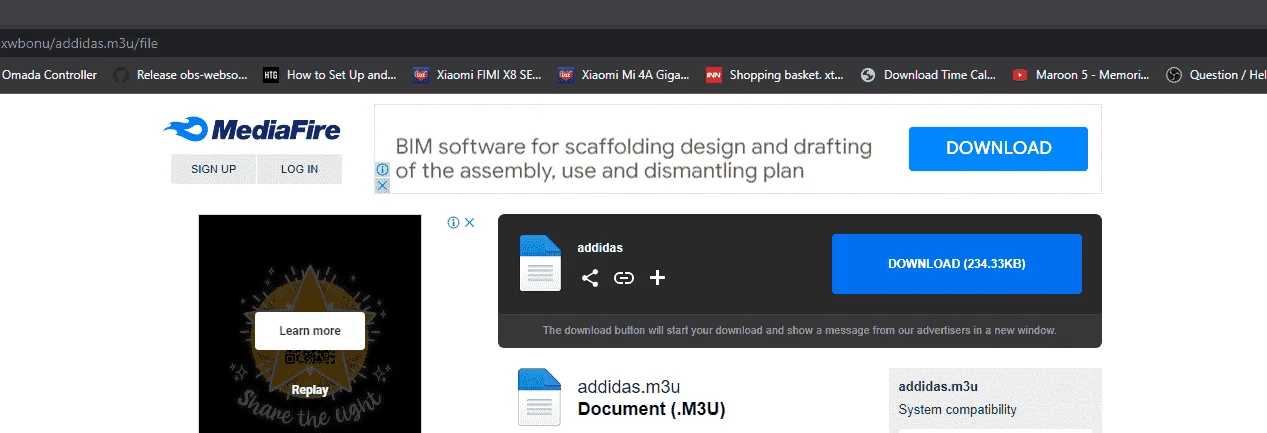Close the side video ad

click(469, 222)
